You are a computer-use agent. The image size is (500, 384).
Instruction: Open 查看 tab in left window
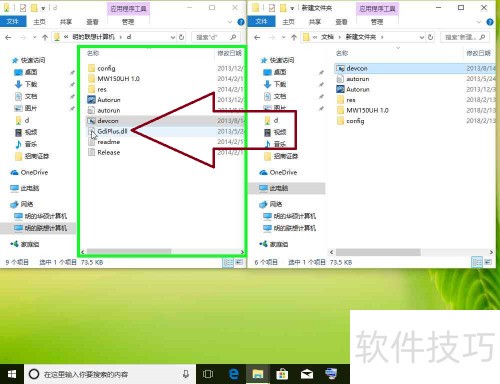click(92, 22)
